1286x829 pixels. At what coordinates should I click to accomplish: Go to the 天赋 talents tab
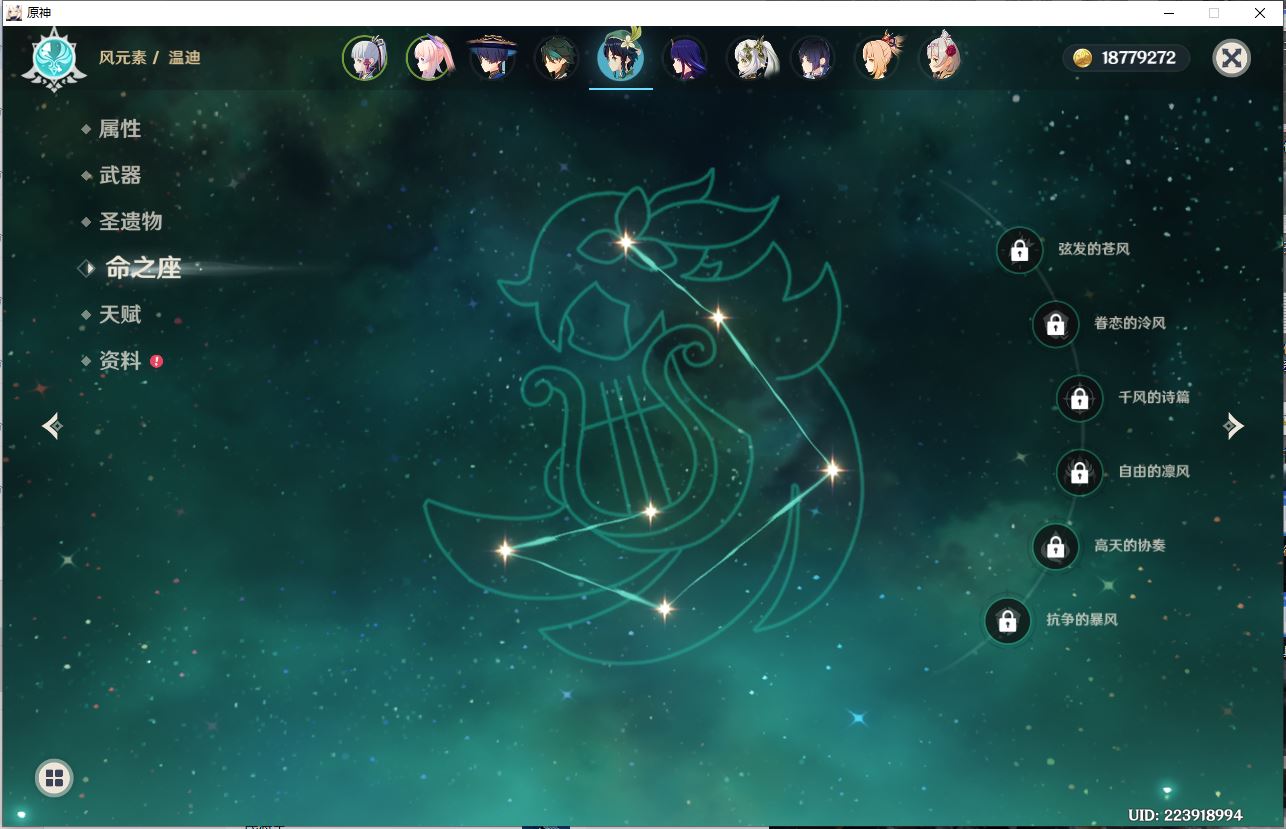119,314
